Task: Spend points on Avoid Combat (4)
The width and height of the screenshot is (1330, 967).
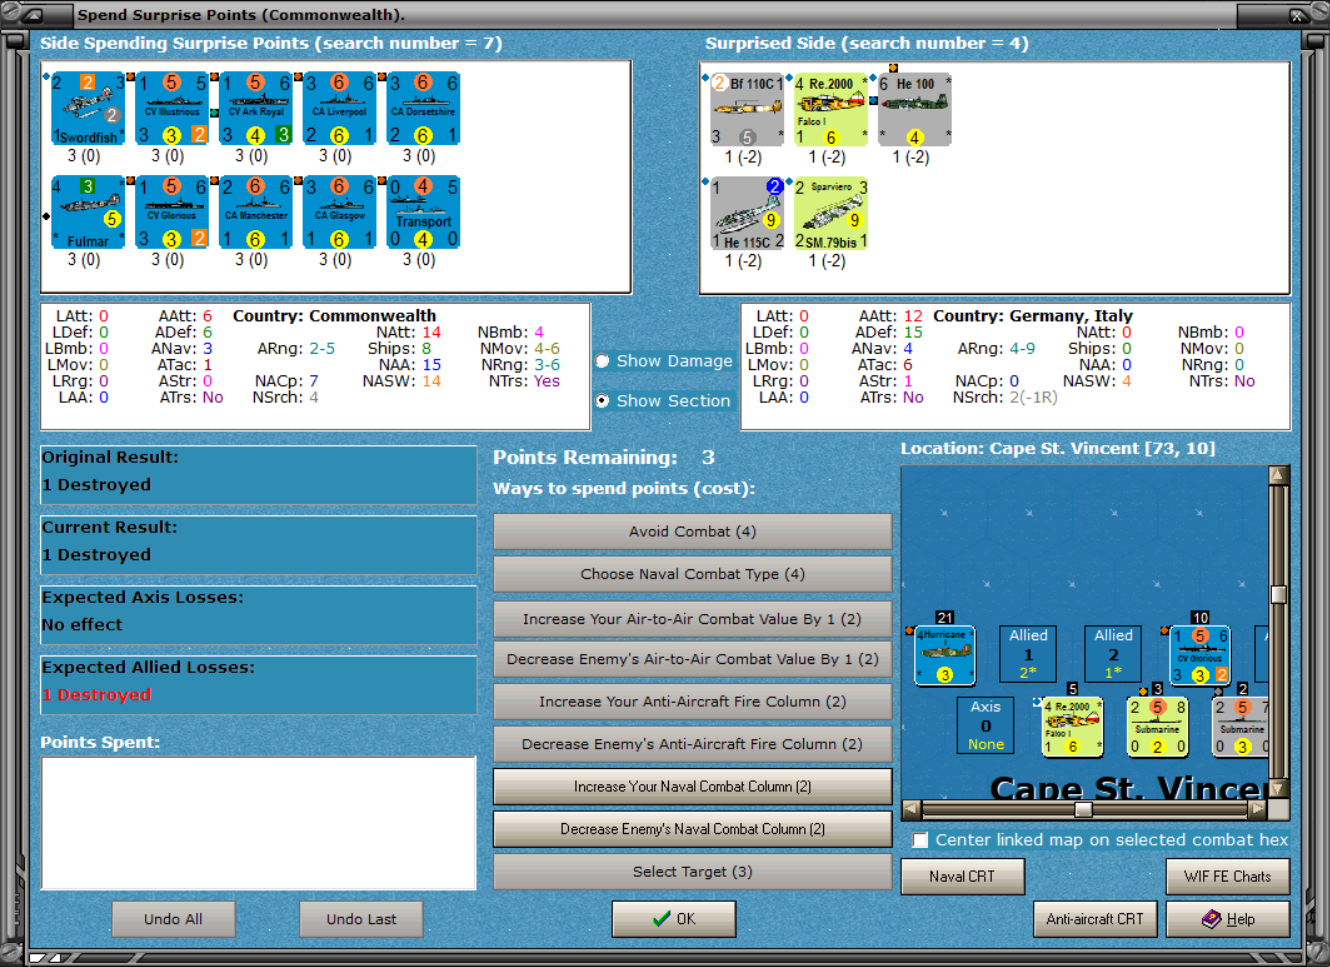Action: pyautogui.click(x=692, y=532)
